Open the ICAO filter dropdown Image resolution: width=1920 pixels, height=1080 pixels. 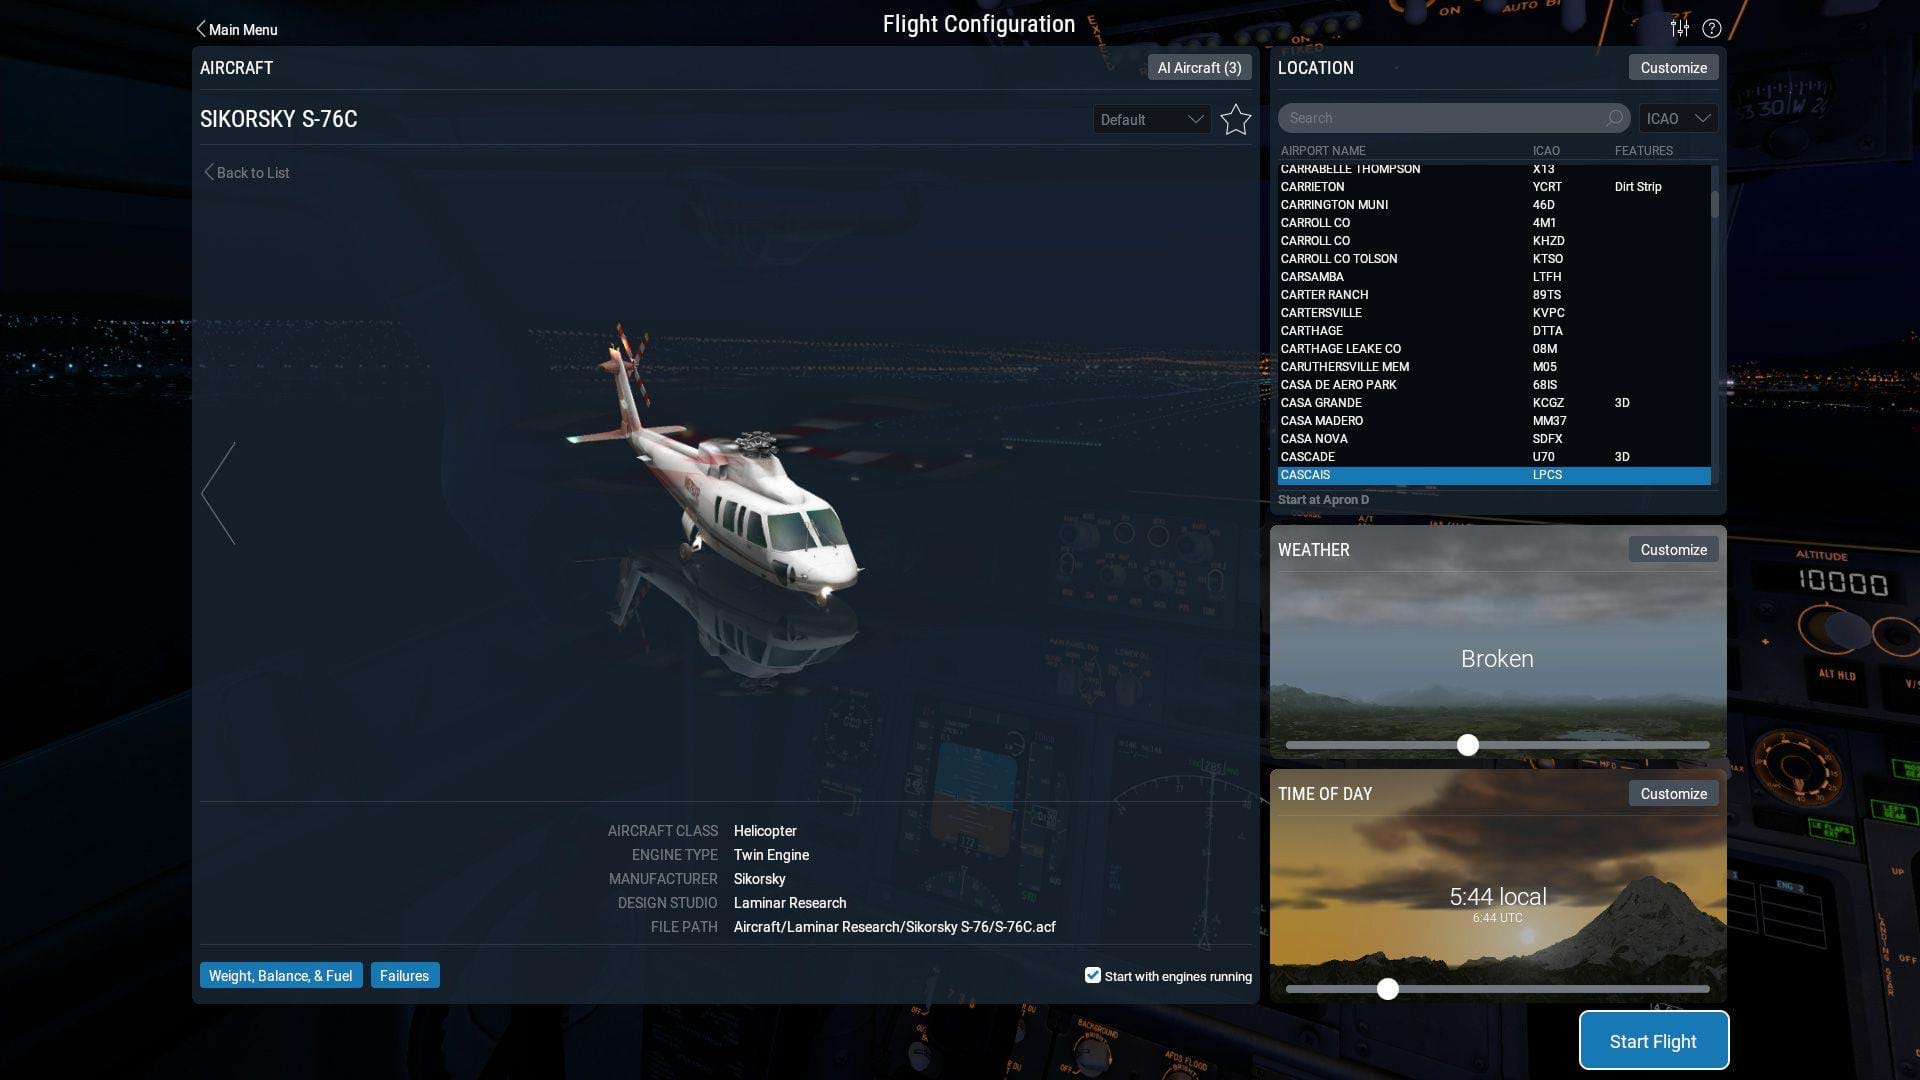1678,118
